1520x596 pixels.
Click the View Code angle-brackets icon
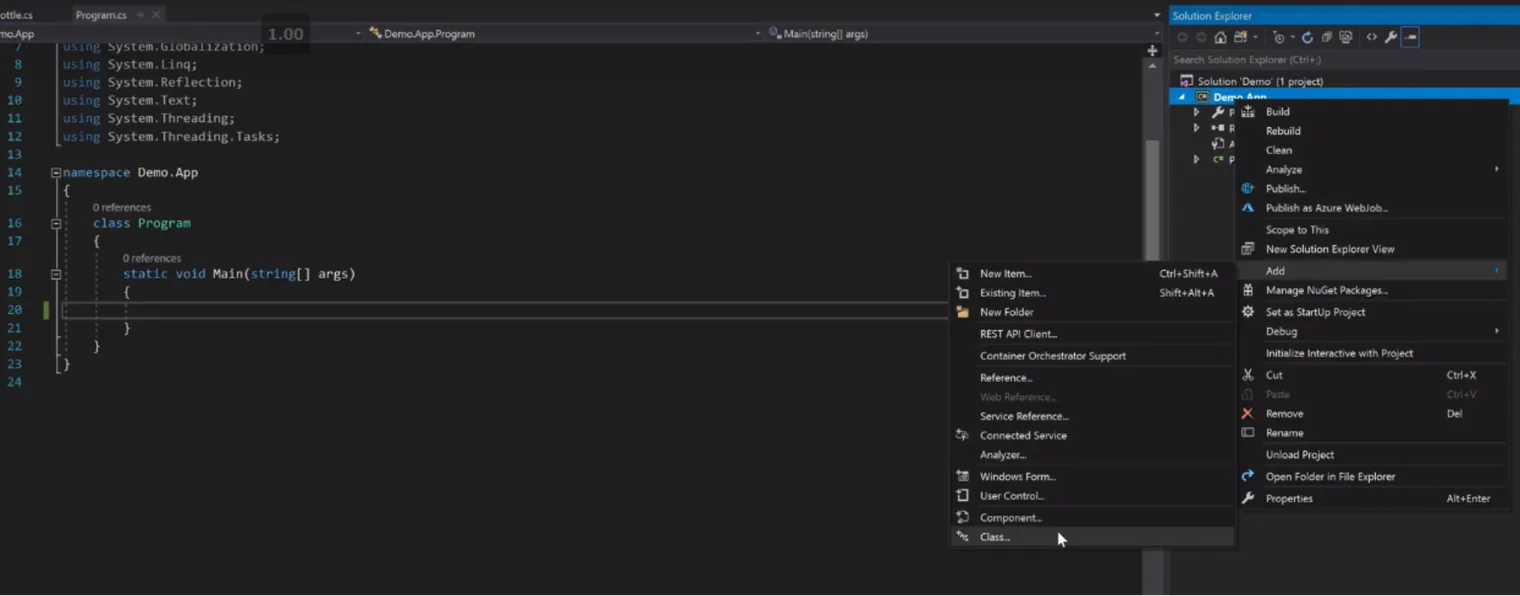pyautogui.click(x=1372, y=37)
